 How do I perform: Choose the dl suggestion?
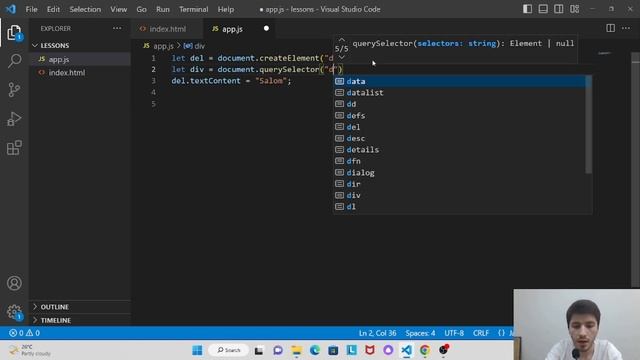coord(460,207)
